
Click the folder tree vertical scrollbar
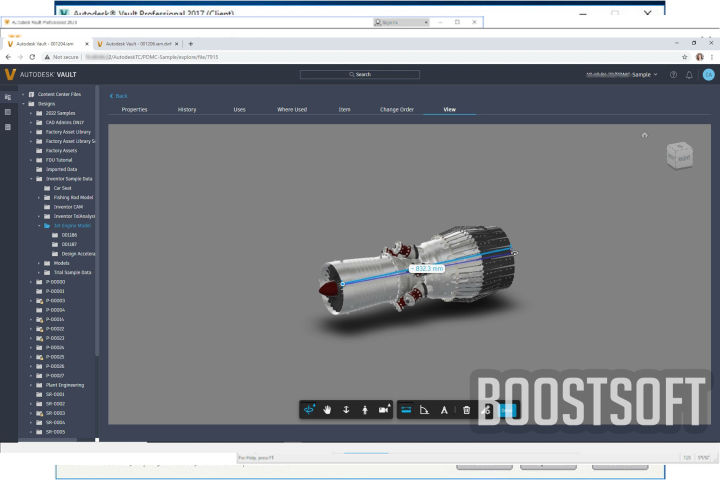pos(97,220)
